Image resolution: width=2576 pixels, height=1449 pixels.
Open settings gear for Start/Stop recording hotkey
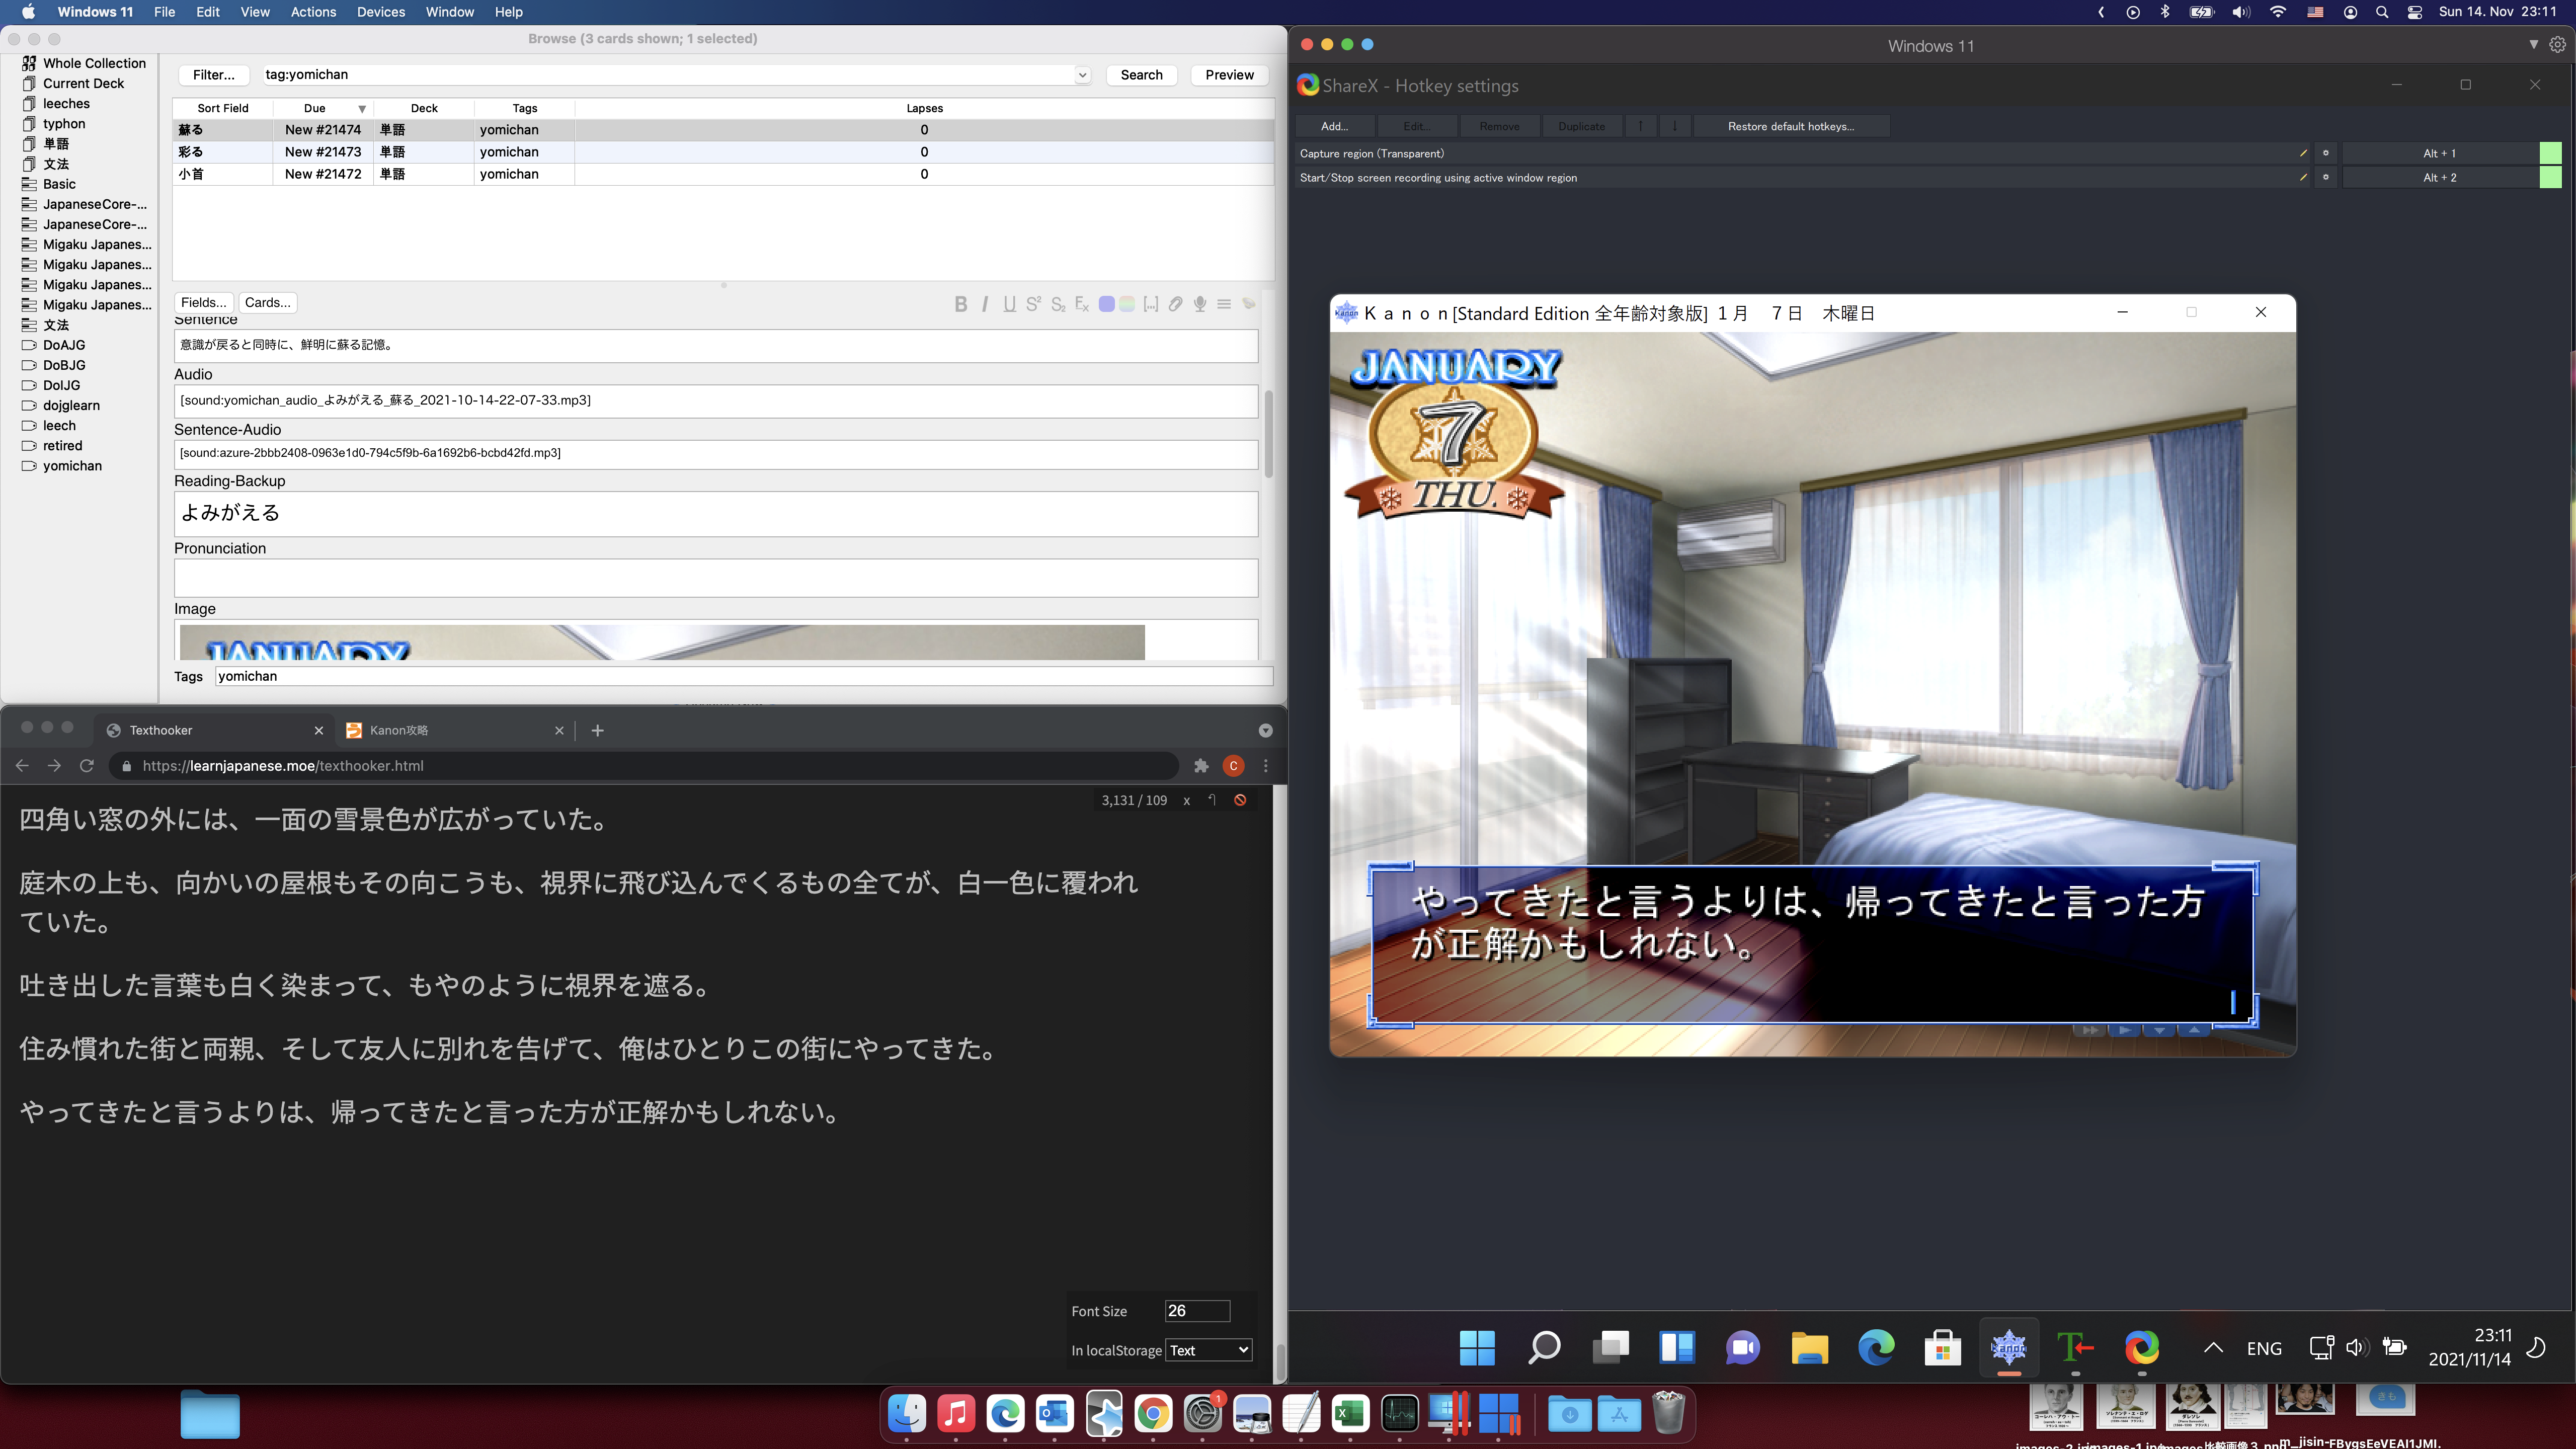[x=2326, y=177]
